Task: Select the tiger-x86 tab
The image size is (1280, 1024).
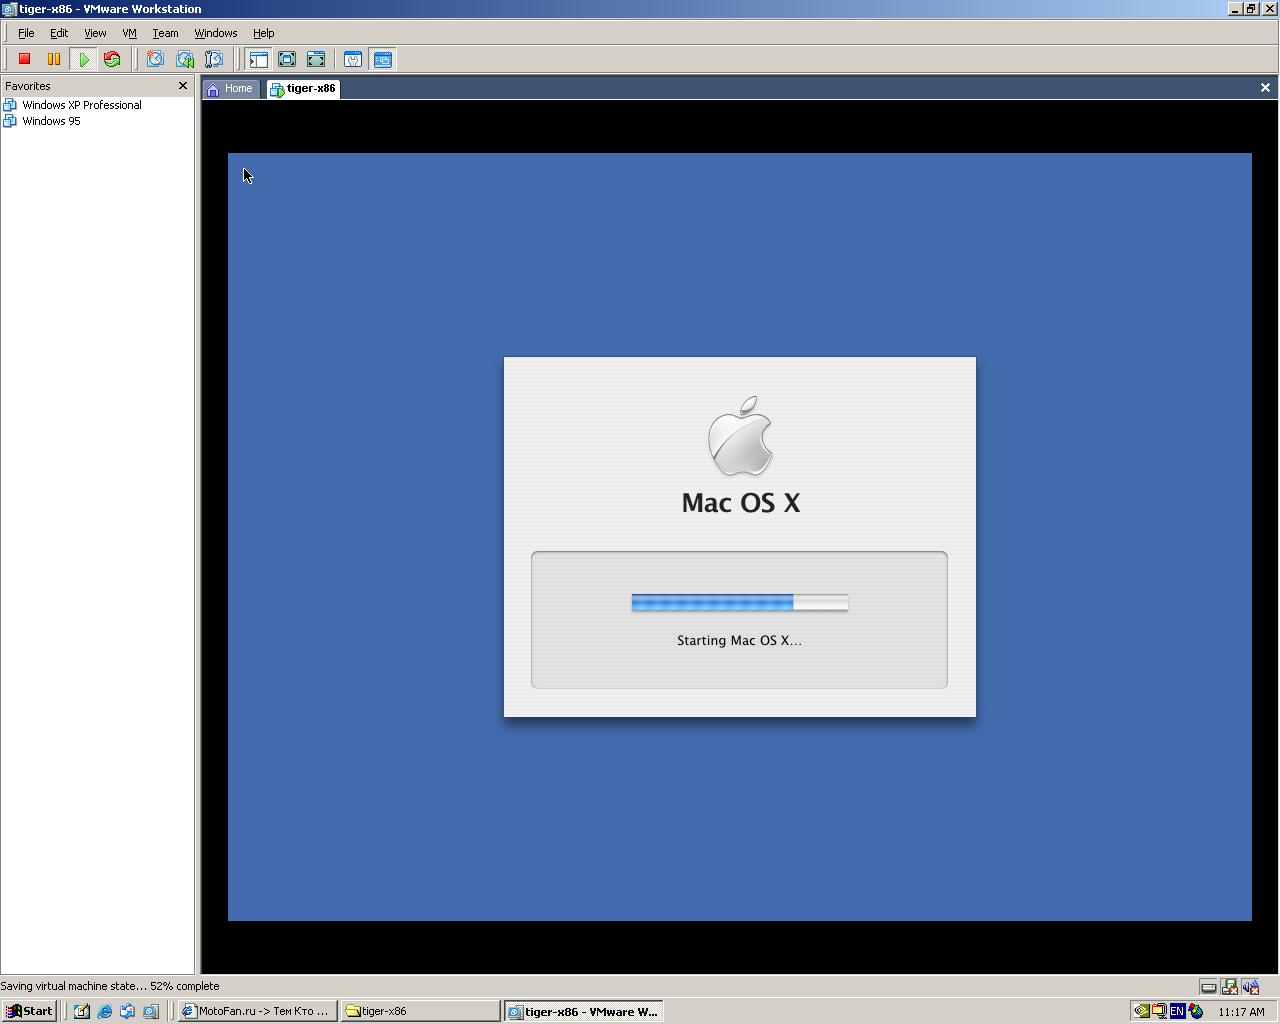Action: 303,89
